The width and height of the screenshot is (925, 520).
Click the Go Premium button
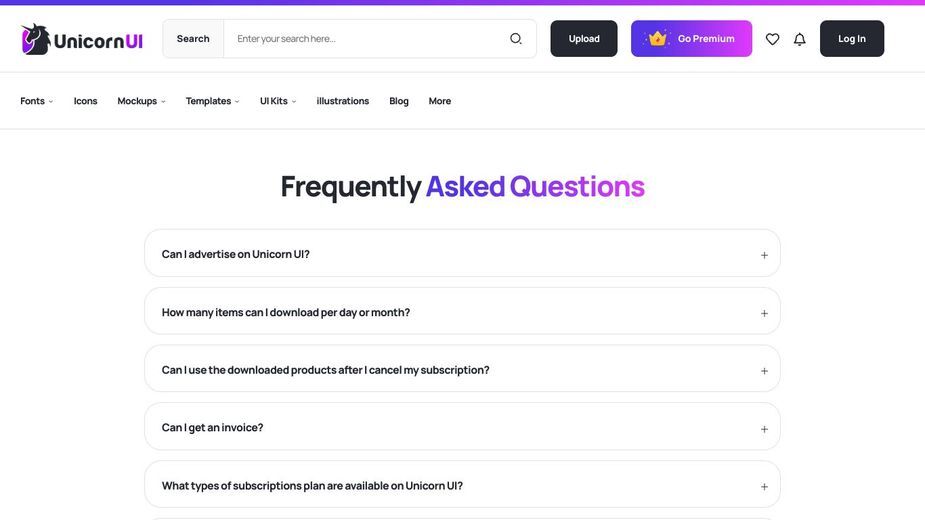(691, 38)
